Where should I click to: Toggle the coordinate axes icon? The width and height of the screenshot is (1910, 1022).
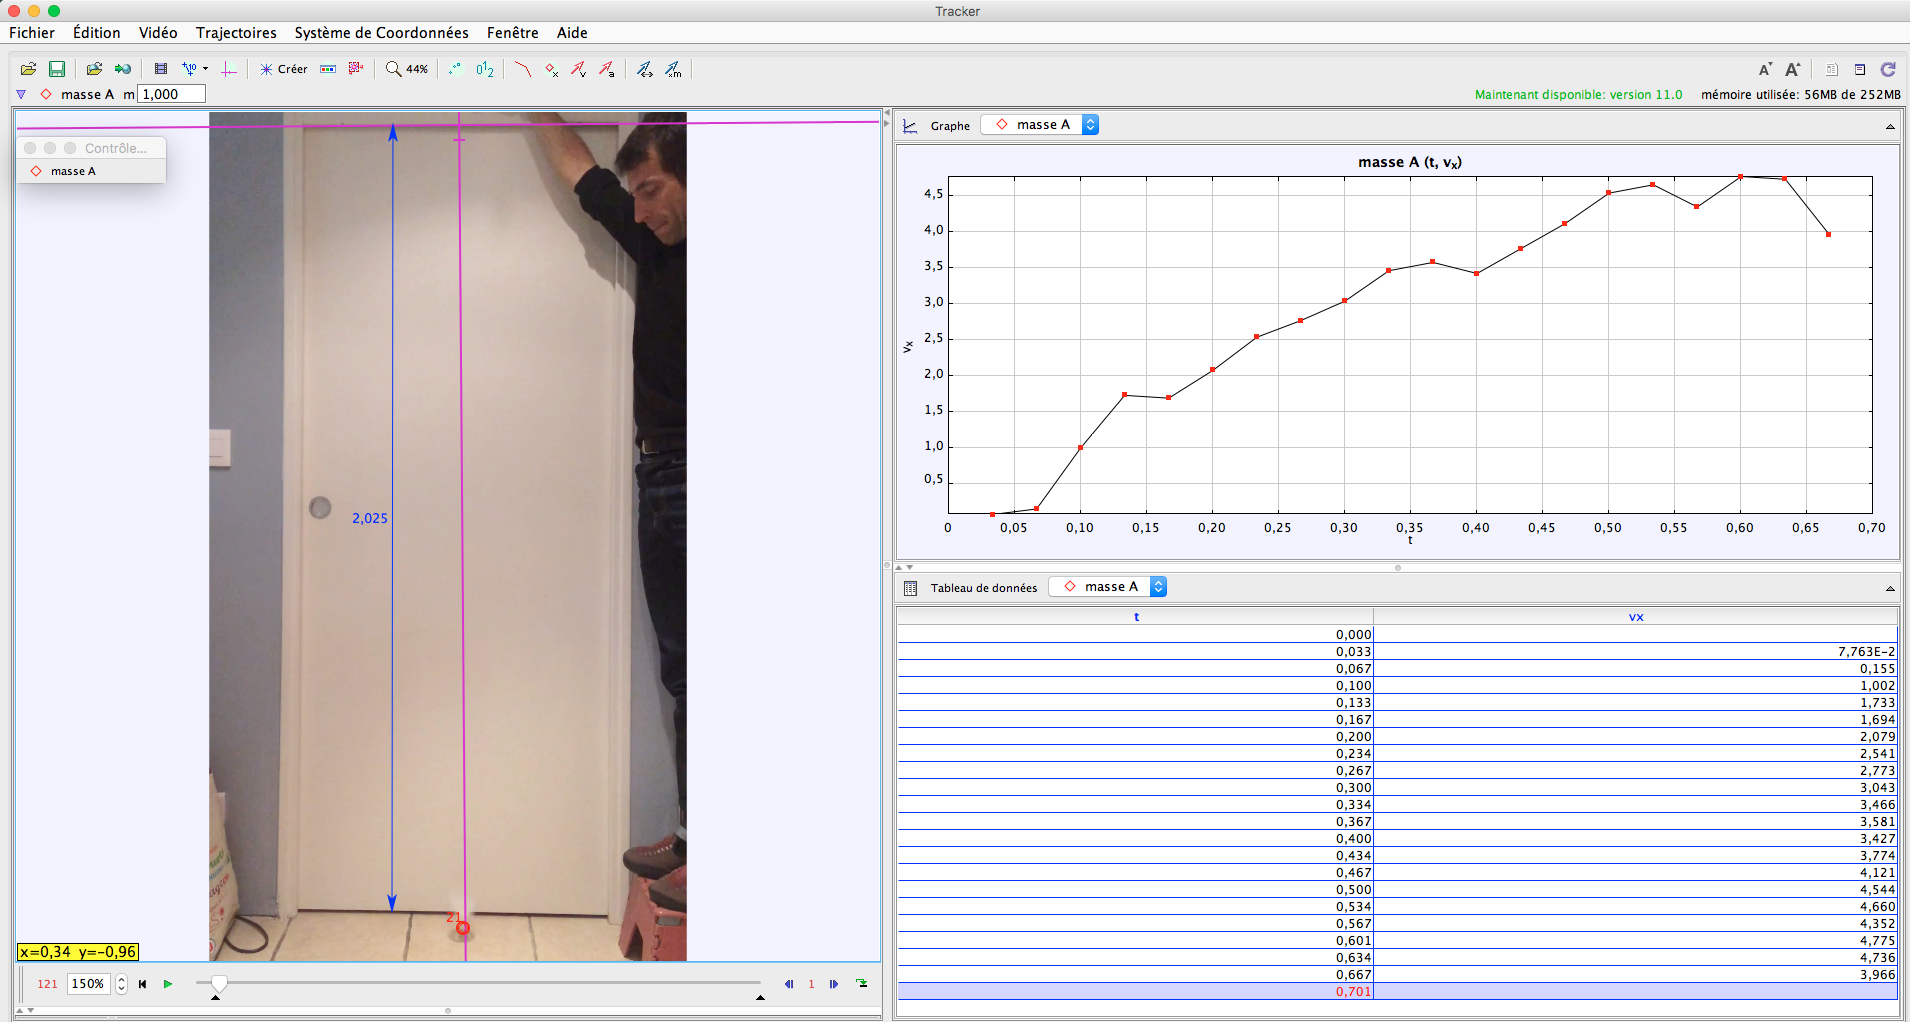(229, 69)
